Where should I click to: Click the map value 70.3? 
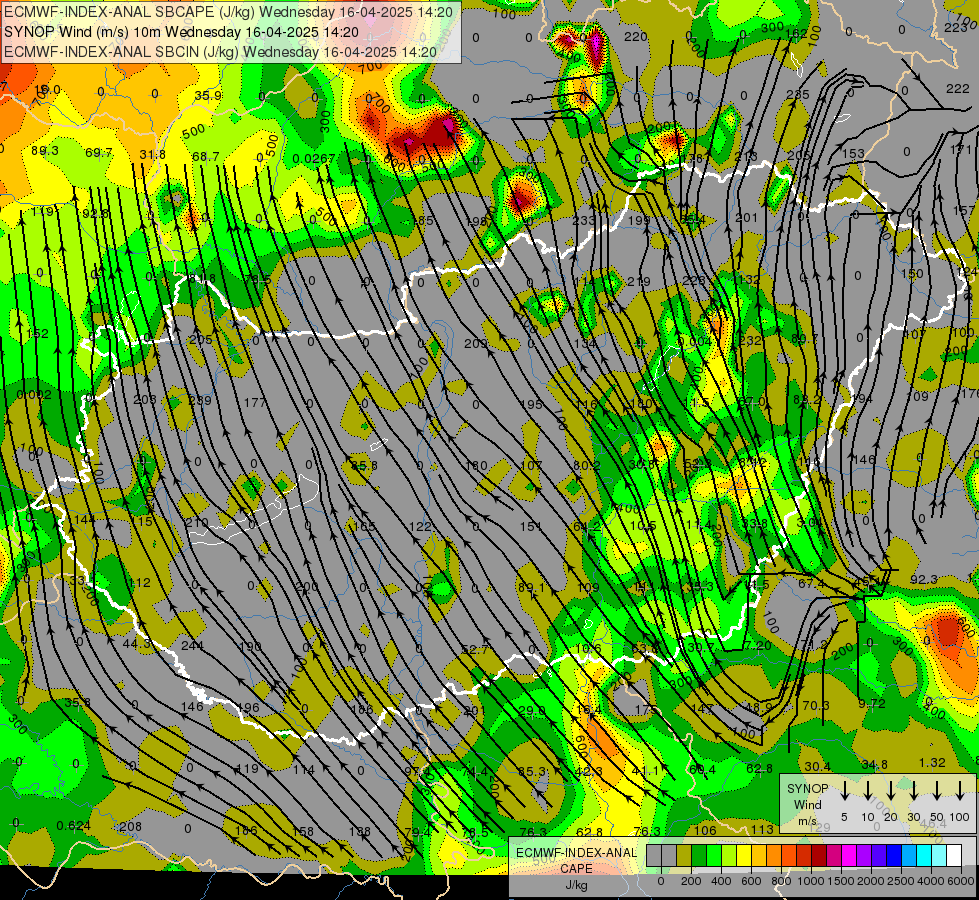click(x=815, y=706)
